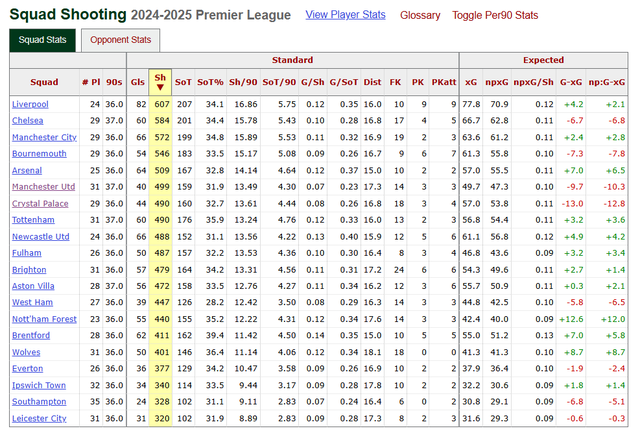
Task: Select Wolves' 18.1 Dist value
Action: pos(372,352)
